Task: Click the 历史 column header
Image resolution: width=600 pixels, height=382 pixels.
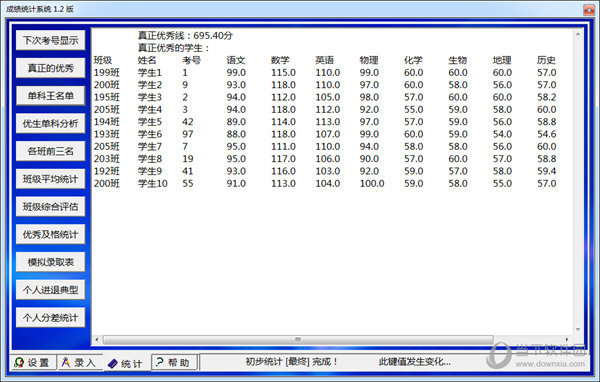Action: [546, 60]
